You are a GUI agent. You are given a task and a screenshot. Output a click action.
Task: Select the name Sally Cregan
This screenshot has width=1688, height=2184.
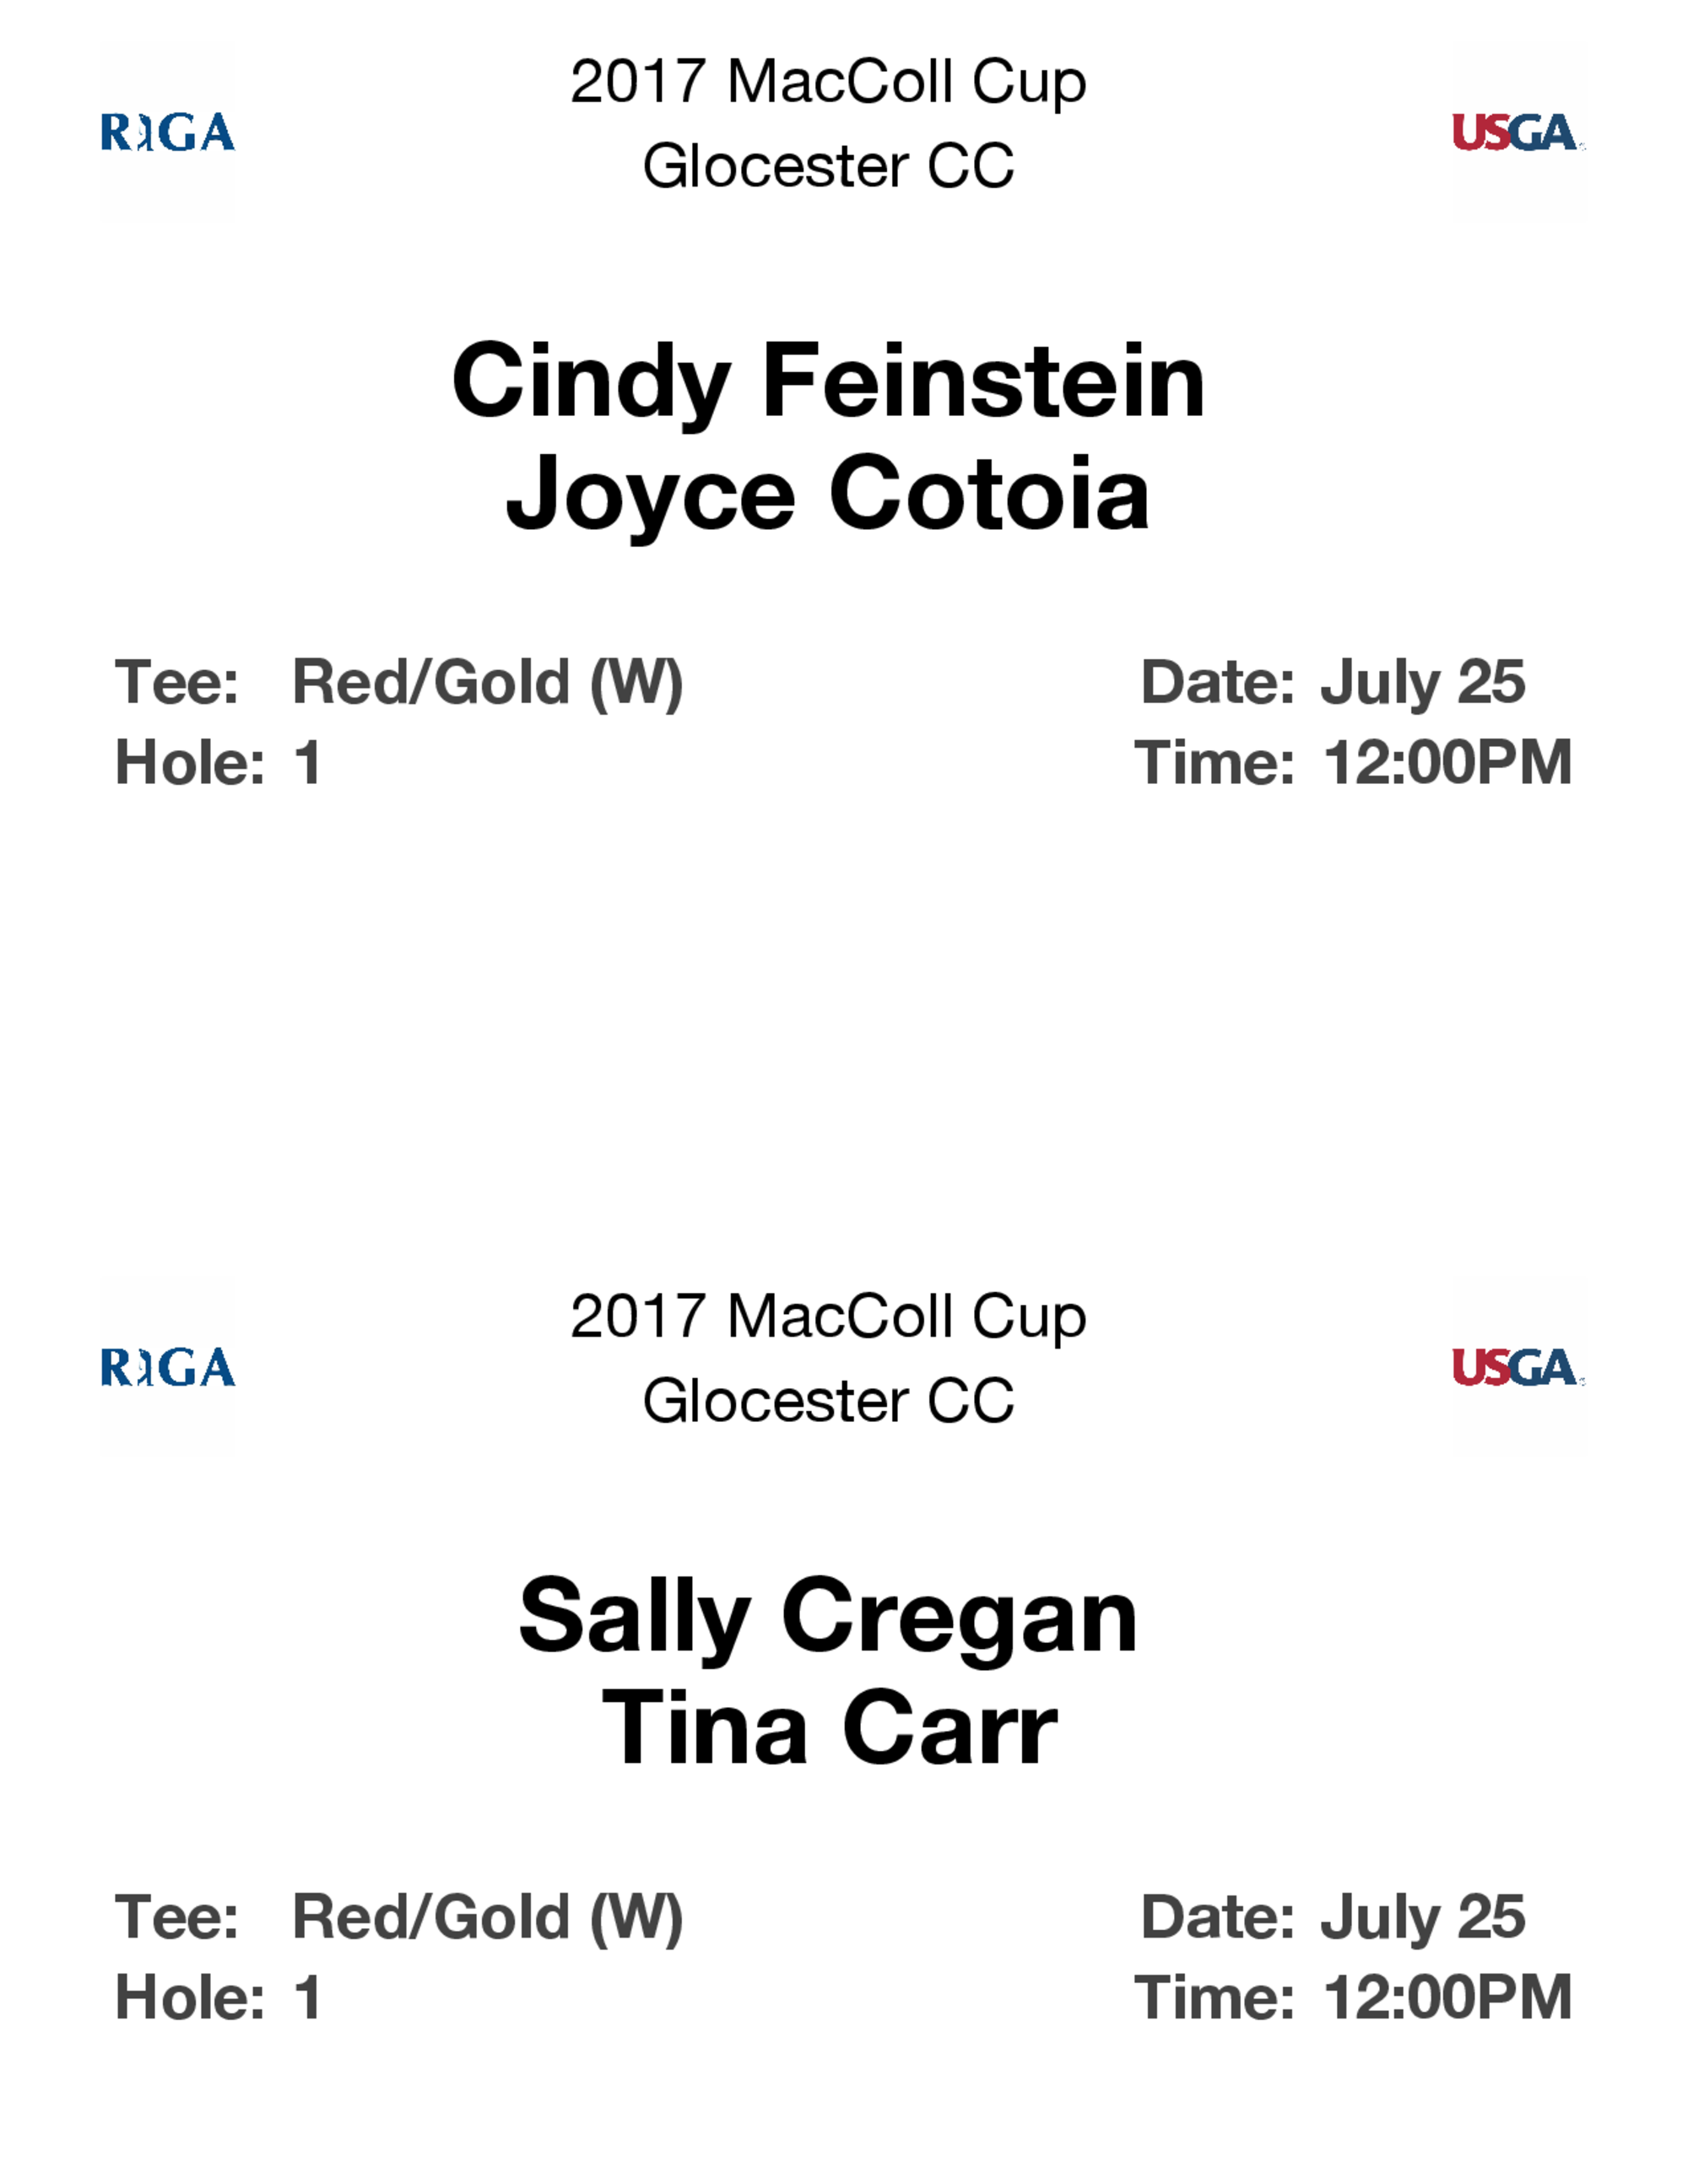(x=828, y=1618)
